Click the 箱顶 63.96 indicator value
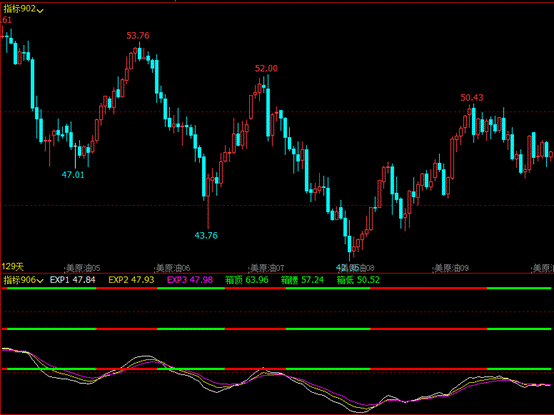This screenshot has width=554, height=415. 247,280
